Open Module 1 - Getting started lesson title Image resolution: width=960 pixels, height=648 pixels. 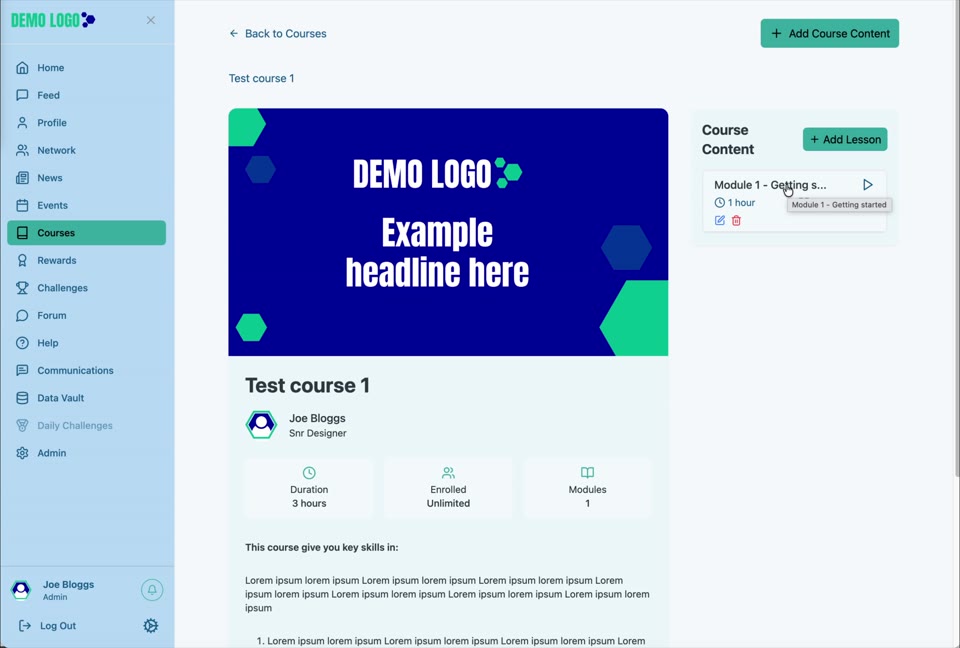[x=770, y=185]
